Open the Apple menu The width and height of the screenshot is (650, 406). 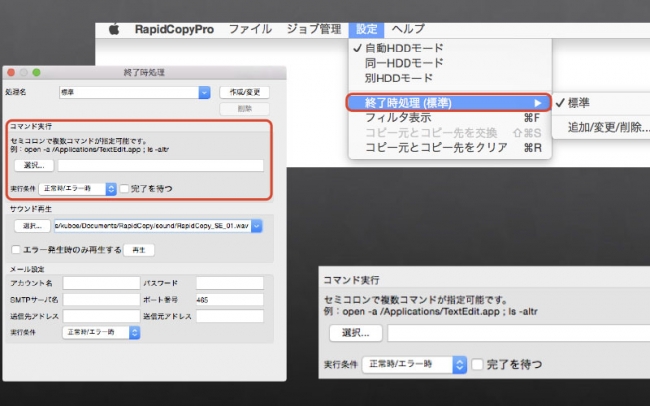point(114,29)
